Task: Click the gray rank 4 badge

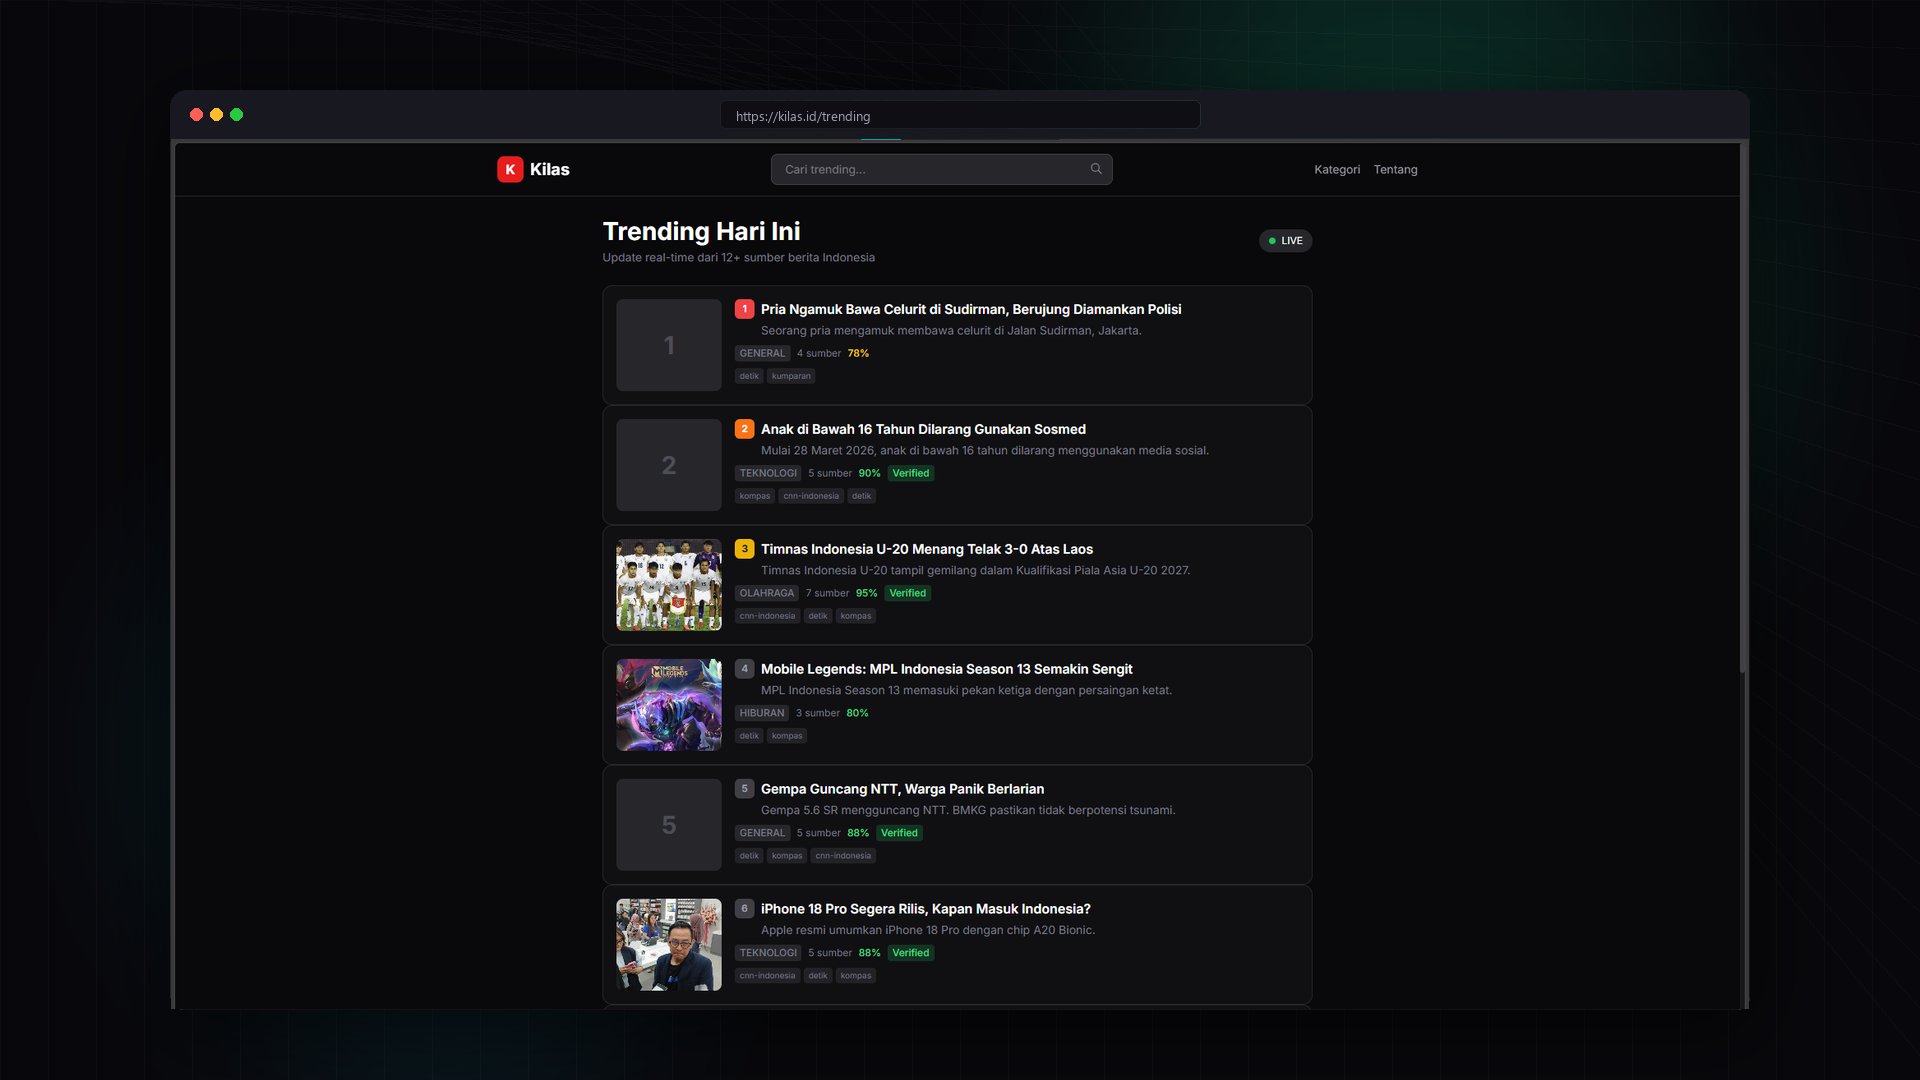Action: 744,669
